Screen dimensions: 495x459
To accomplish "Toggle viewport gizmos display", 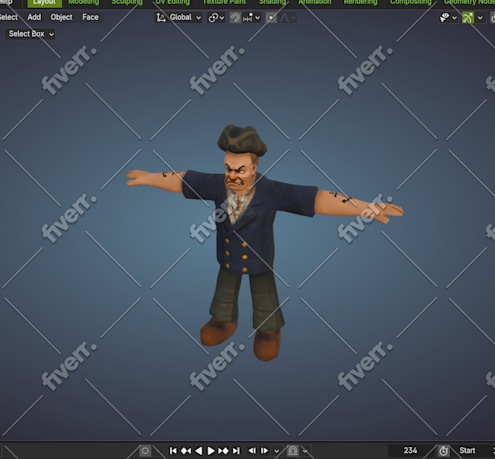I will 468,18.
